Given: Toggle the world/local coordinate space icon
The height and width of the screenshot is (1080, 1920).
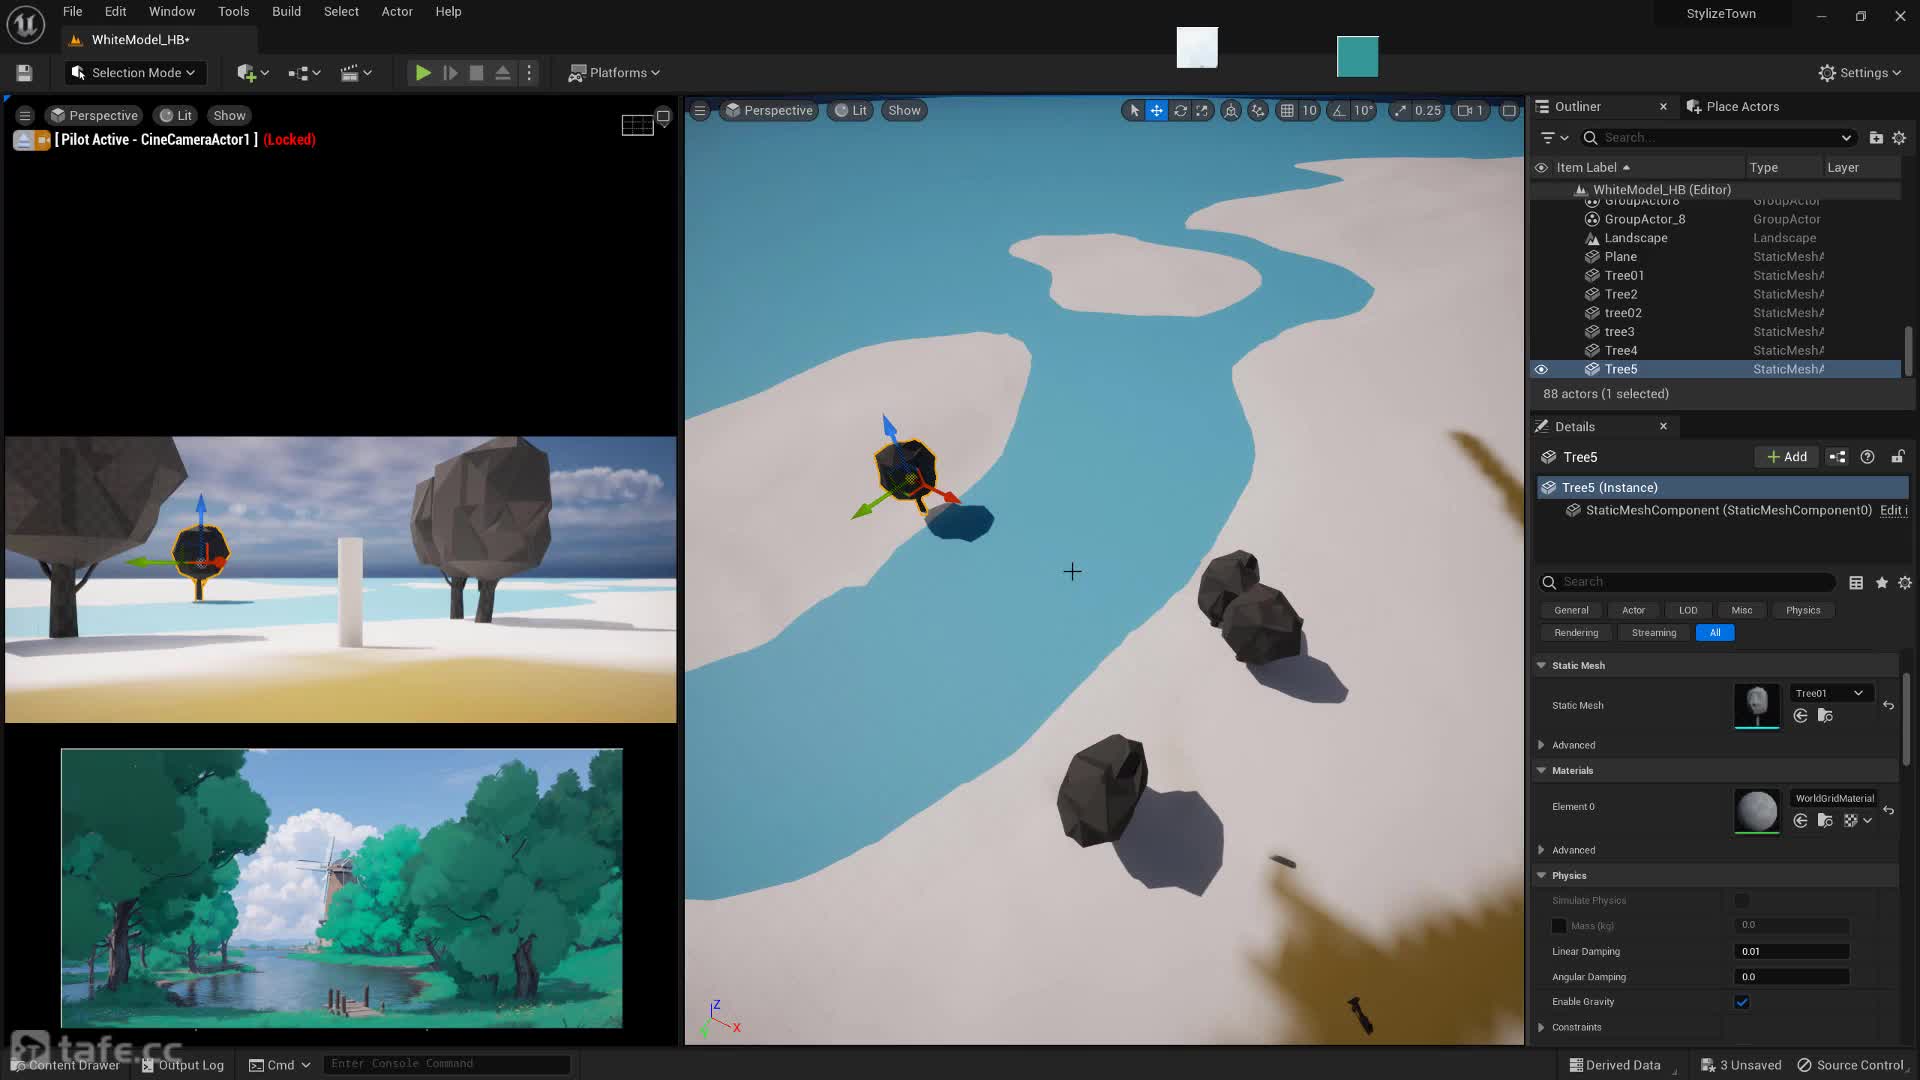Looking at the screenshot, I should click(x=1231, y=111).
